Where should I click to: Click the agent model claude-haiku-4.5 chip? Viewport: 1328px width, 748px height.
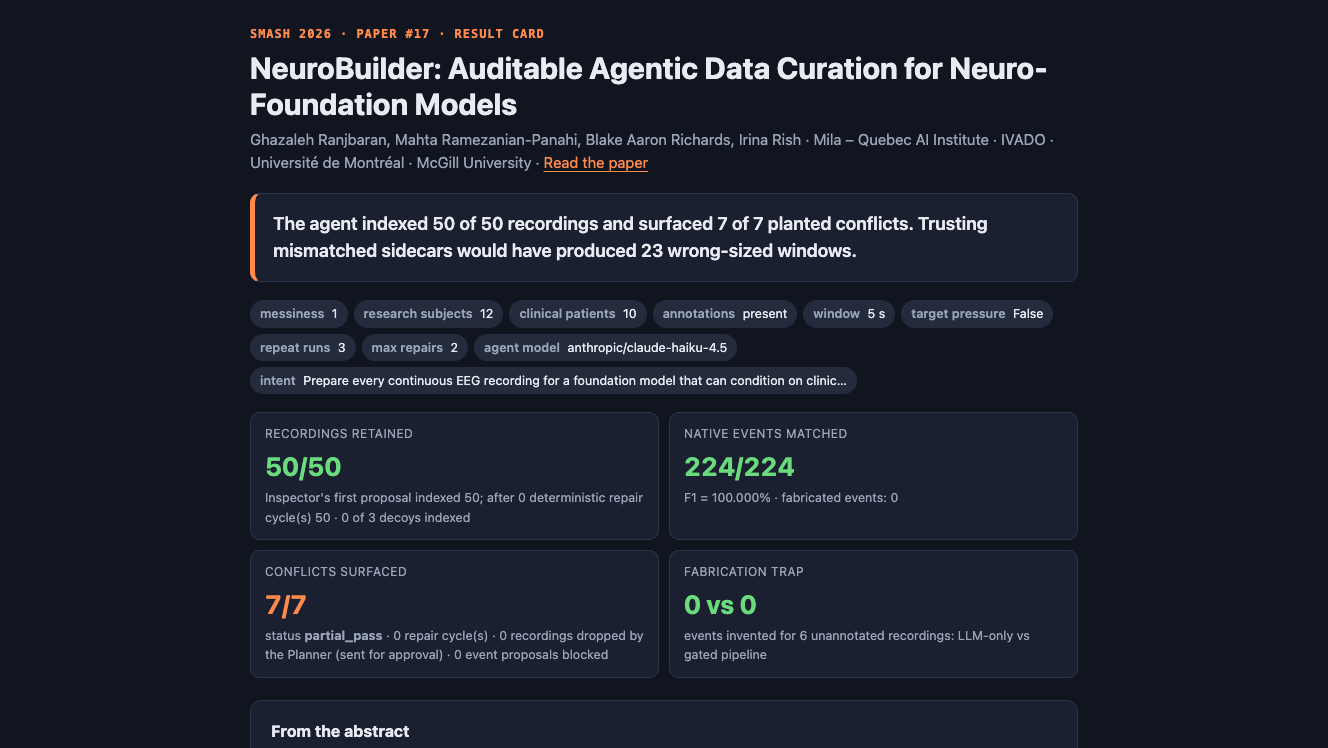(x=606, y=348)
